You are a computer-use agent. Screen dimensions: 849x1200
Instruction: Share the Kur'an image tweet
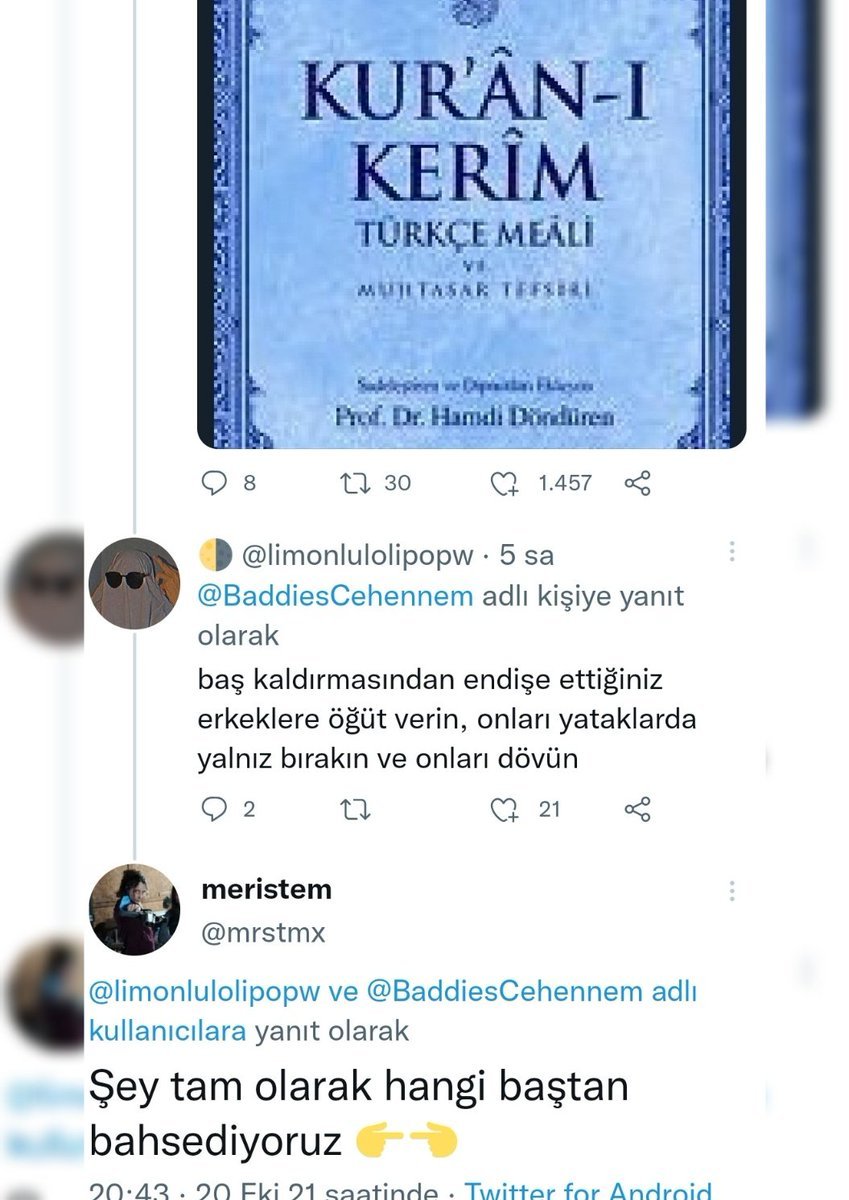pos(637,483)
